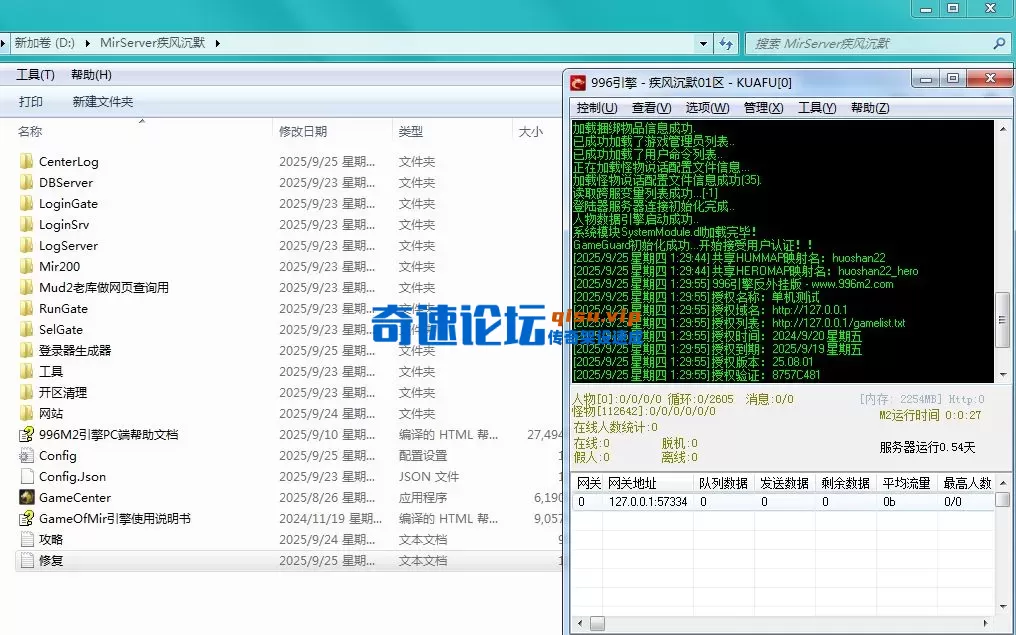
Task: Click the magnifier icon in search box
Action: click(998, 43)
